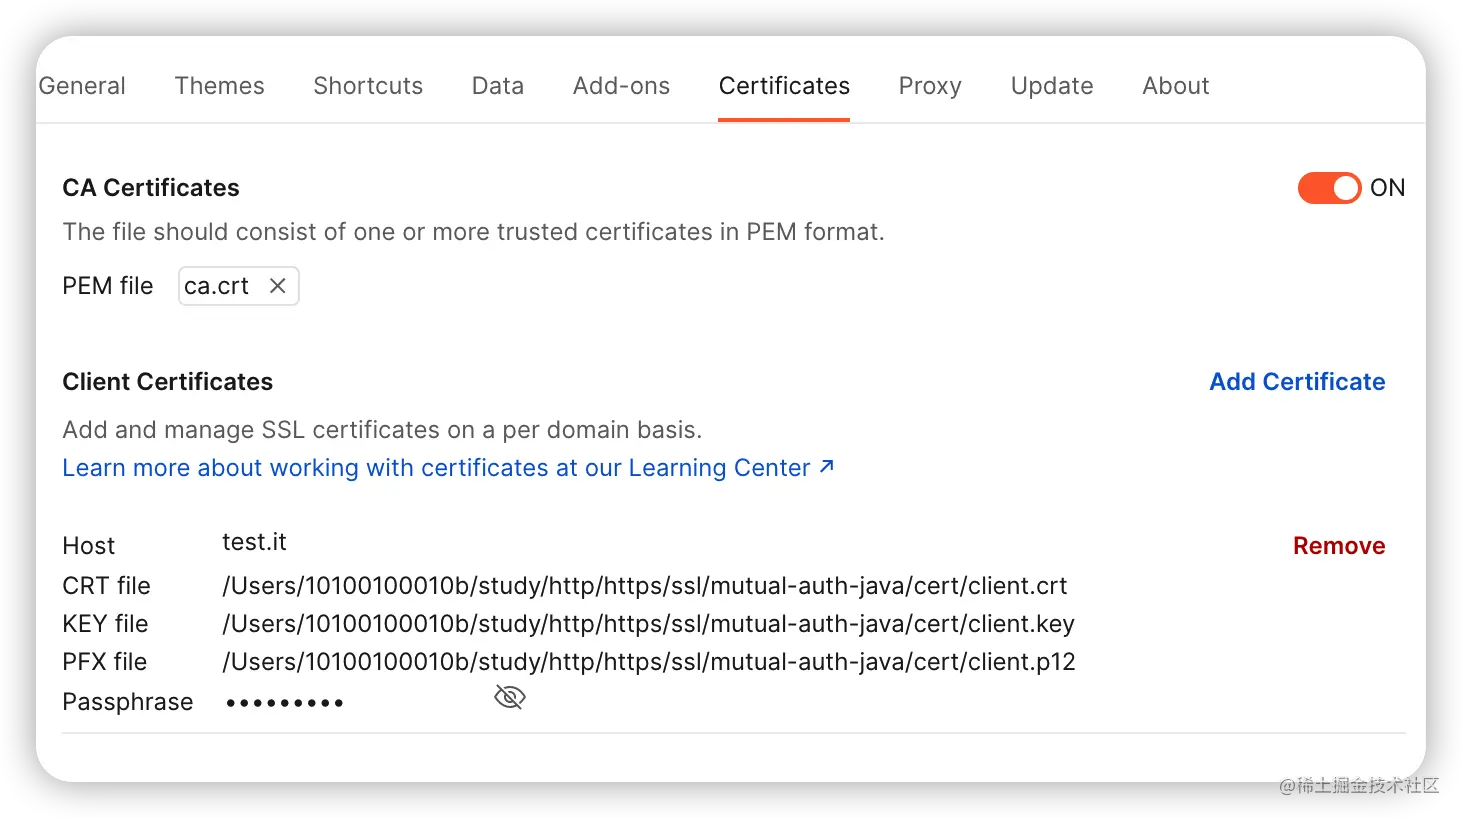Select the client.p12 file path
This screenshot has height=818, width=1462.
pyautogui.click(x=649, y=662)
